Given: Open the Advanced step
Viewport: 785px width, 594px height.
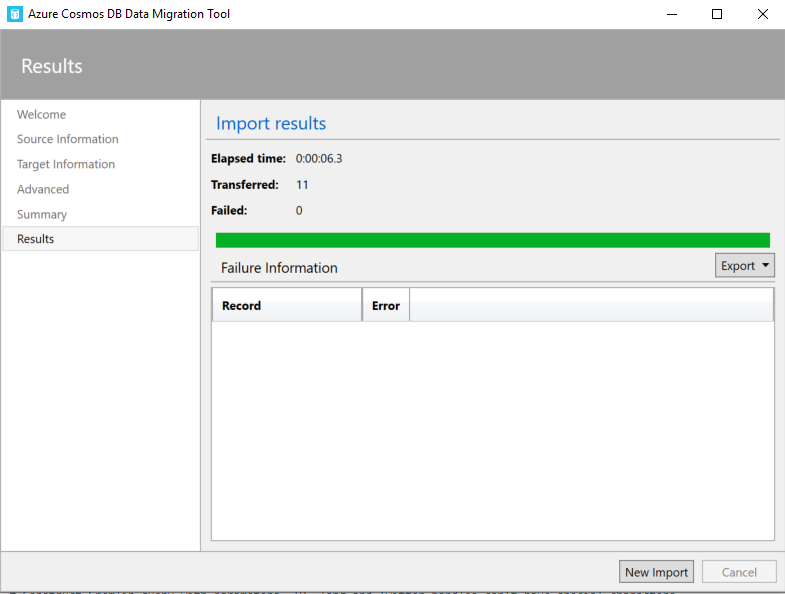Looking at the screenshot, I should click(43, 189).
